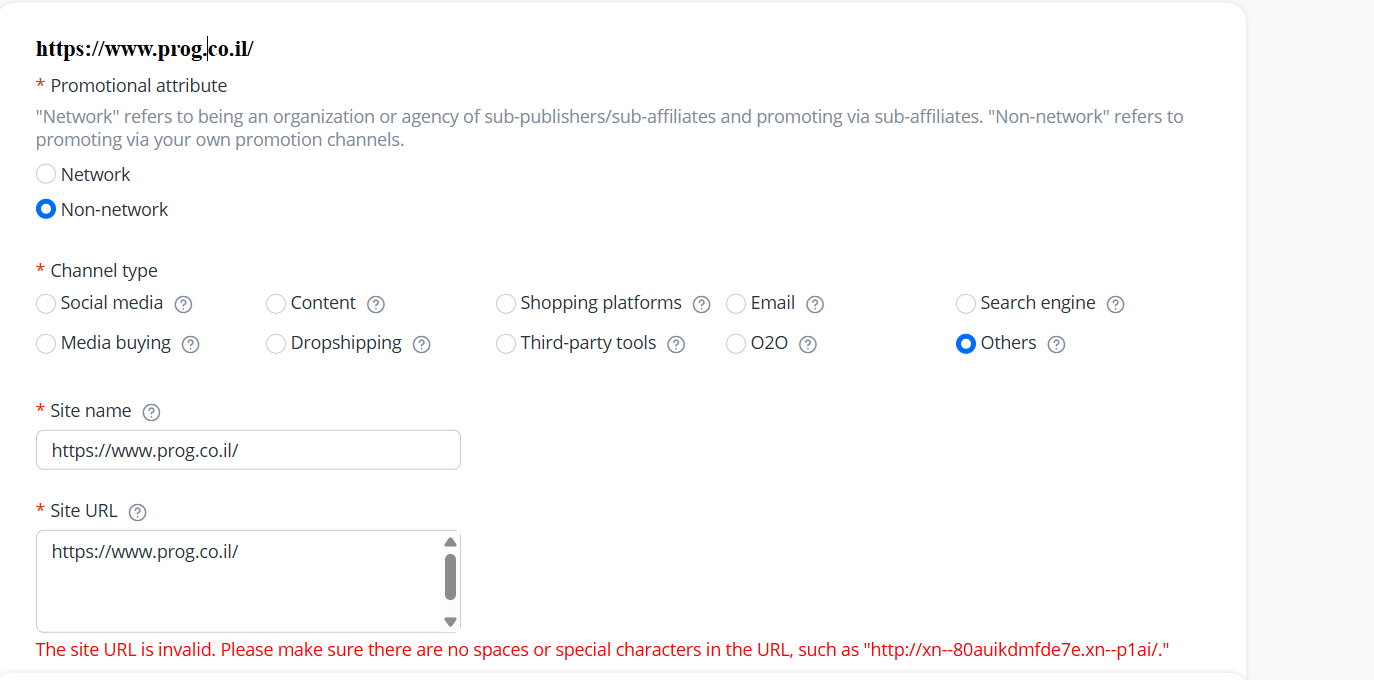
Task: Click into the Site name field
Action: click(x=248, y=450)
